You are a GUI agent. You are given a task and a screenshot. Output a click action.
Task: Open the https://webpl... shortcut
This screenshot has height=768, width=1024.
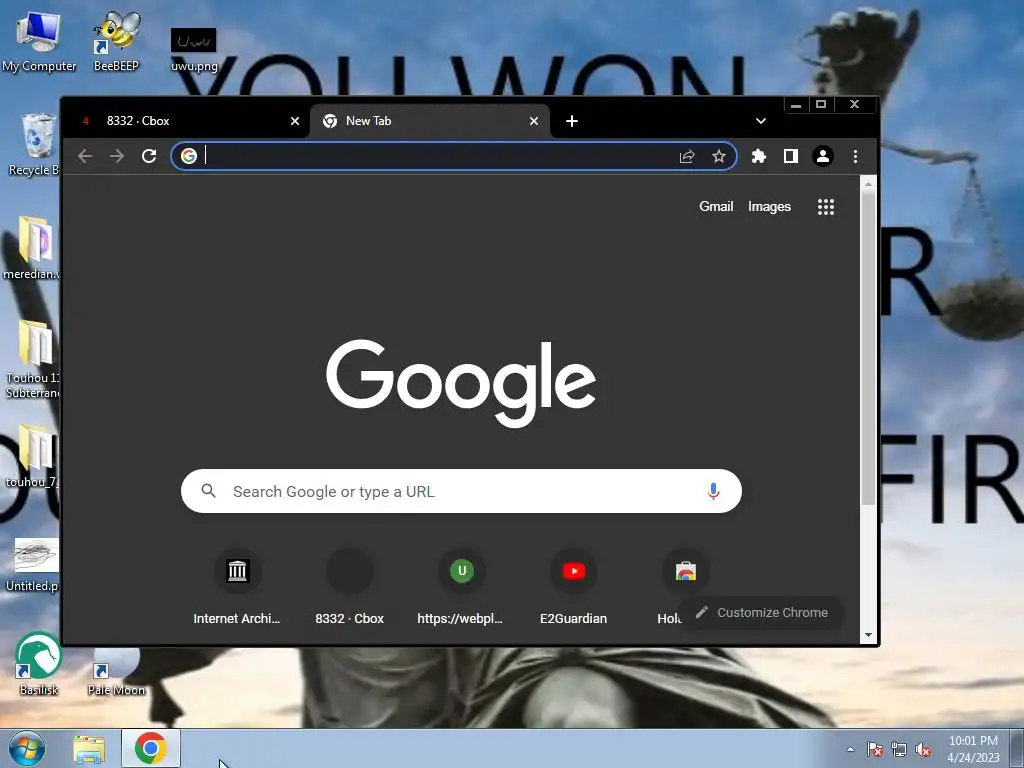tap(461, 586)
